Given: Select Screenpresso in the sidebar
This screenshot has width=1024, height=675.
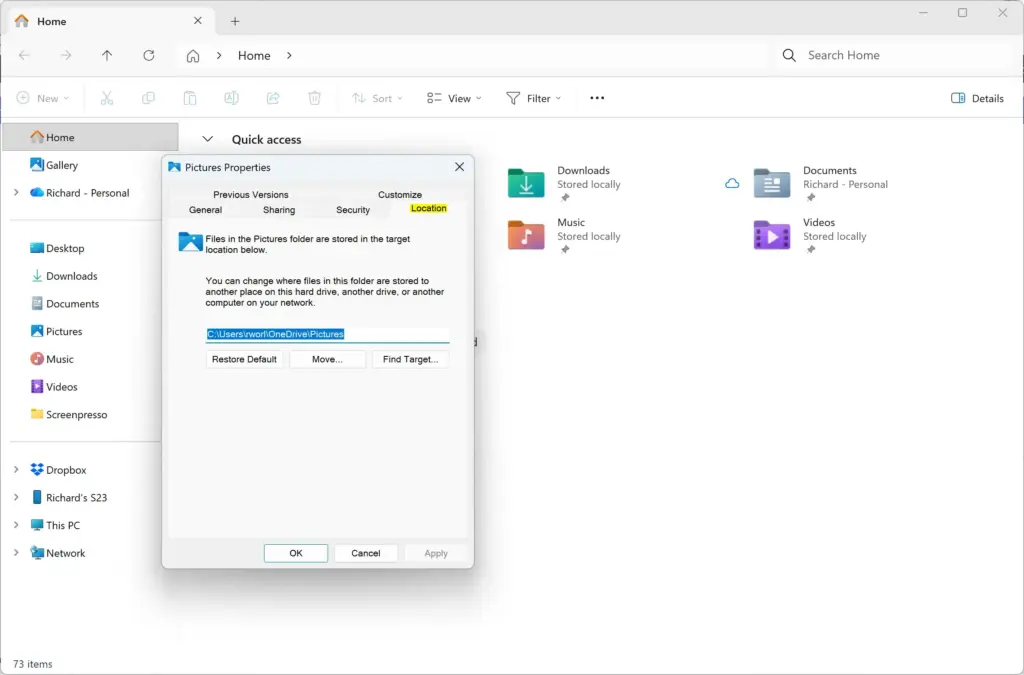Looking at the screenshot, I should (76, 415).
